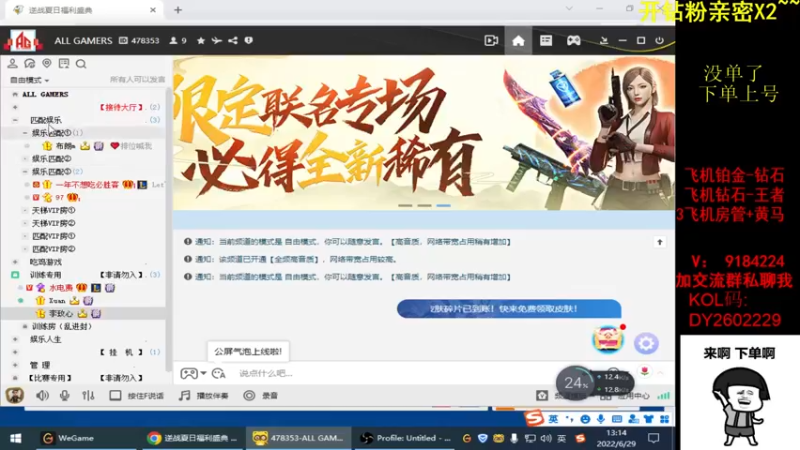Select the 训练专用 channel
The image size is (800, 450).
coord(45,274)
